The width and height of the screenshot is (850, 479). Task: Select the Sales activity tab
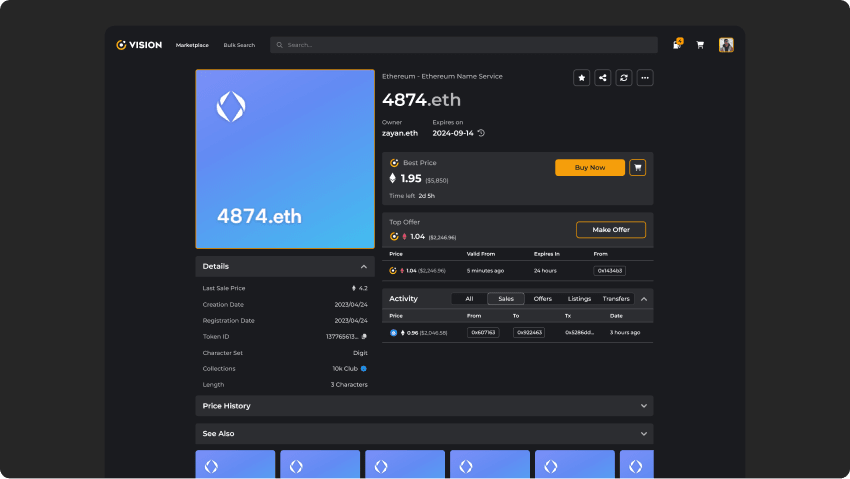point(506,299)
